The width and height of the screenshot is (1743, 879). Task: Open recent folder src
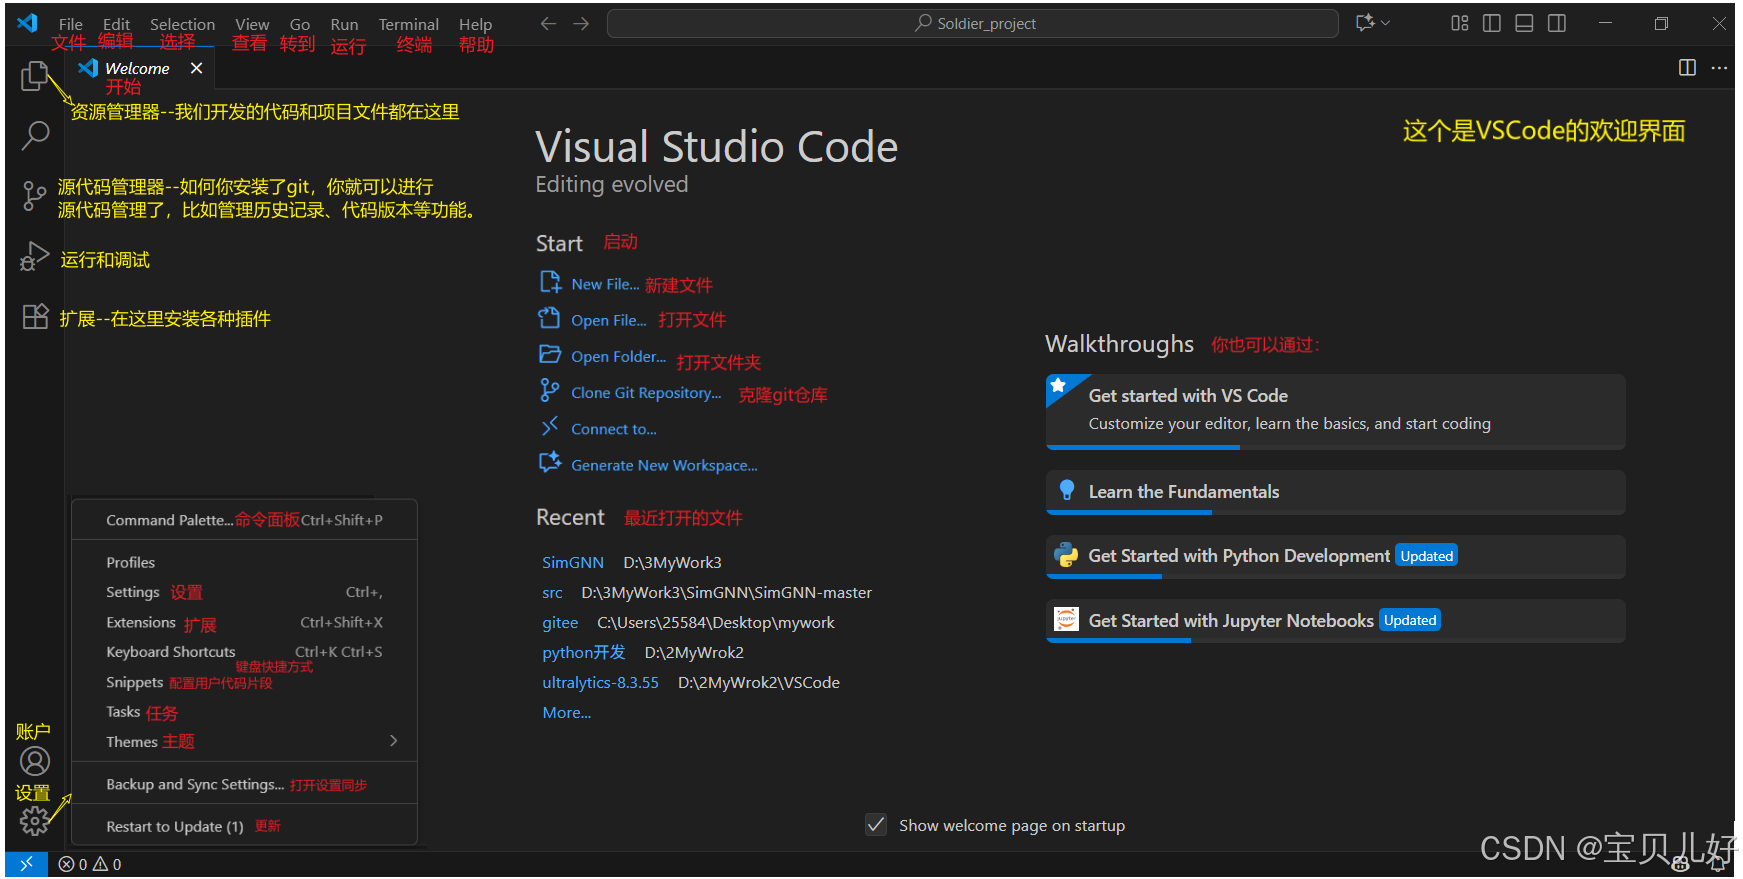click(x=552, y=592)
